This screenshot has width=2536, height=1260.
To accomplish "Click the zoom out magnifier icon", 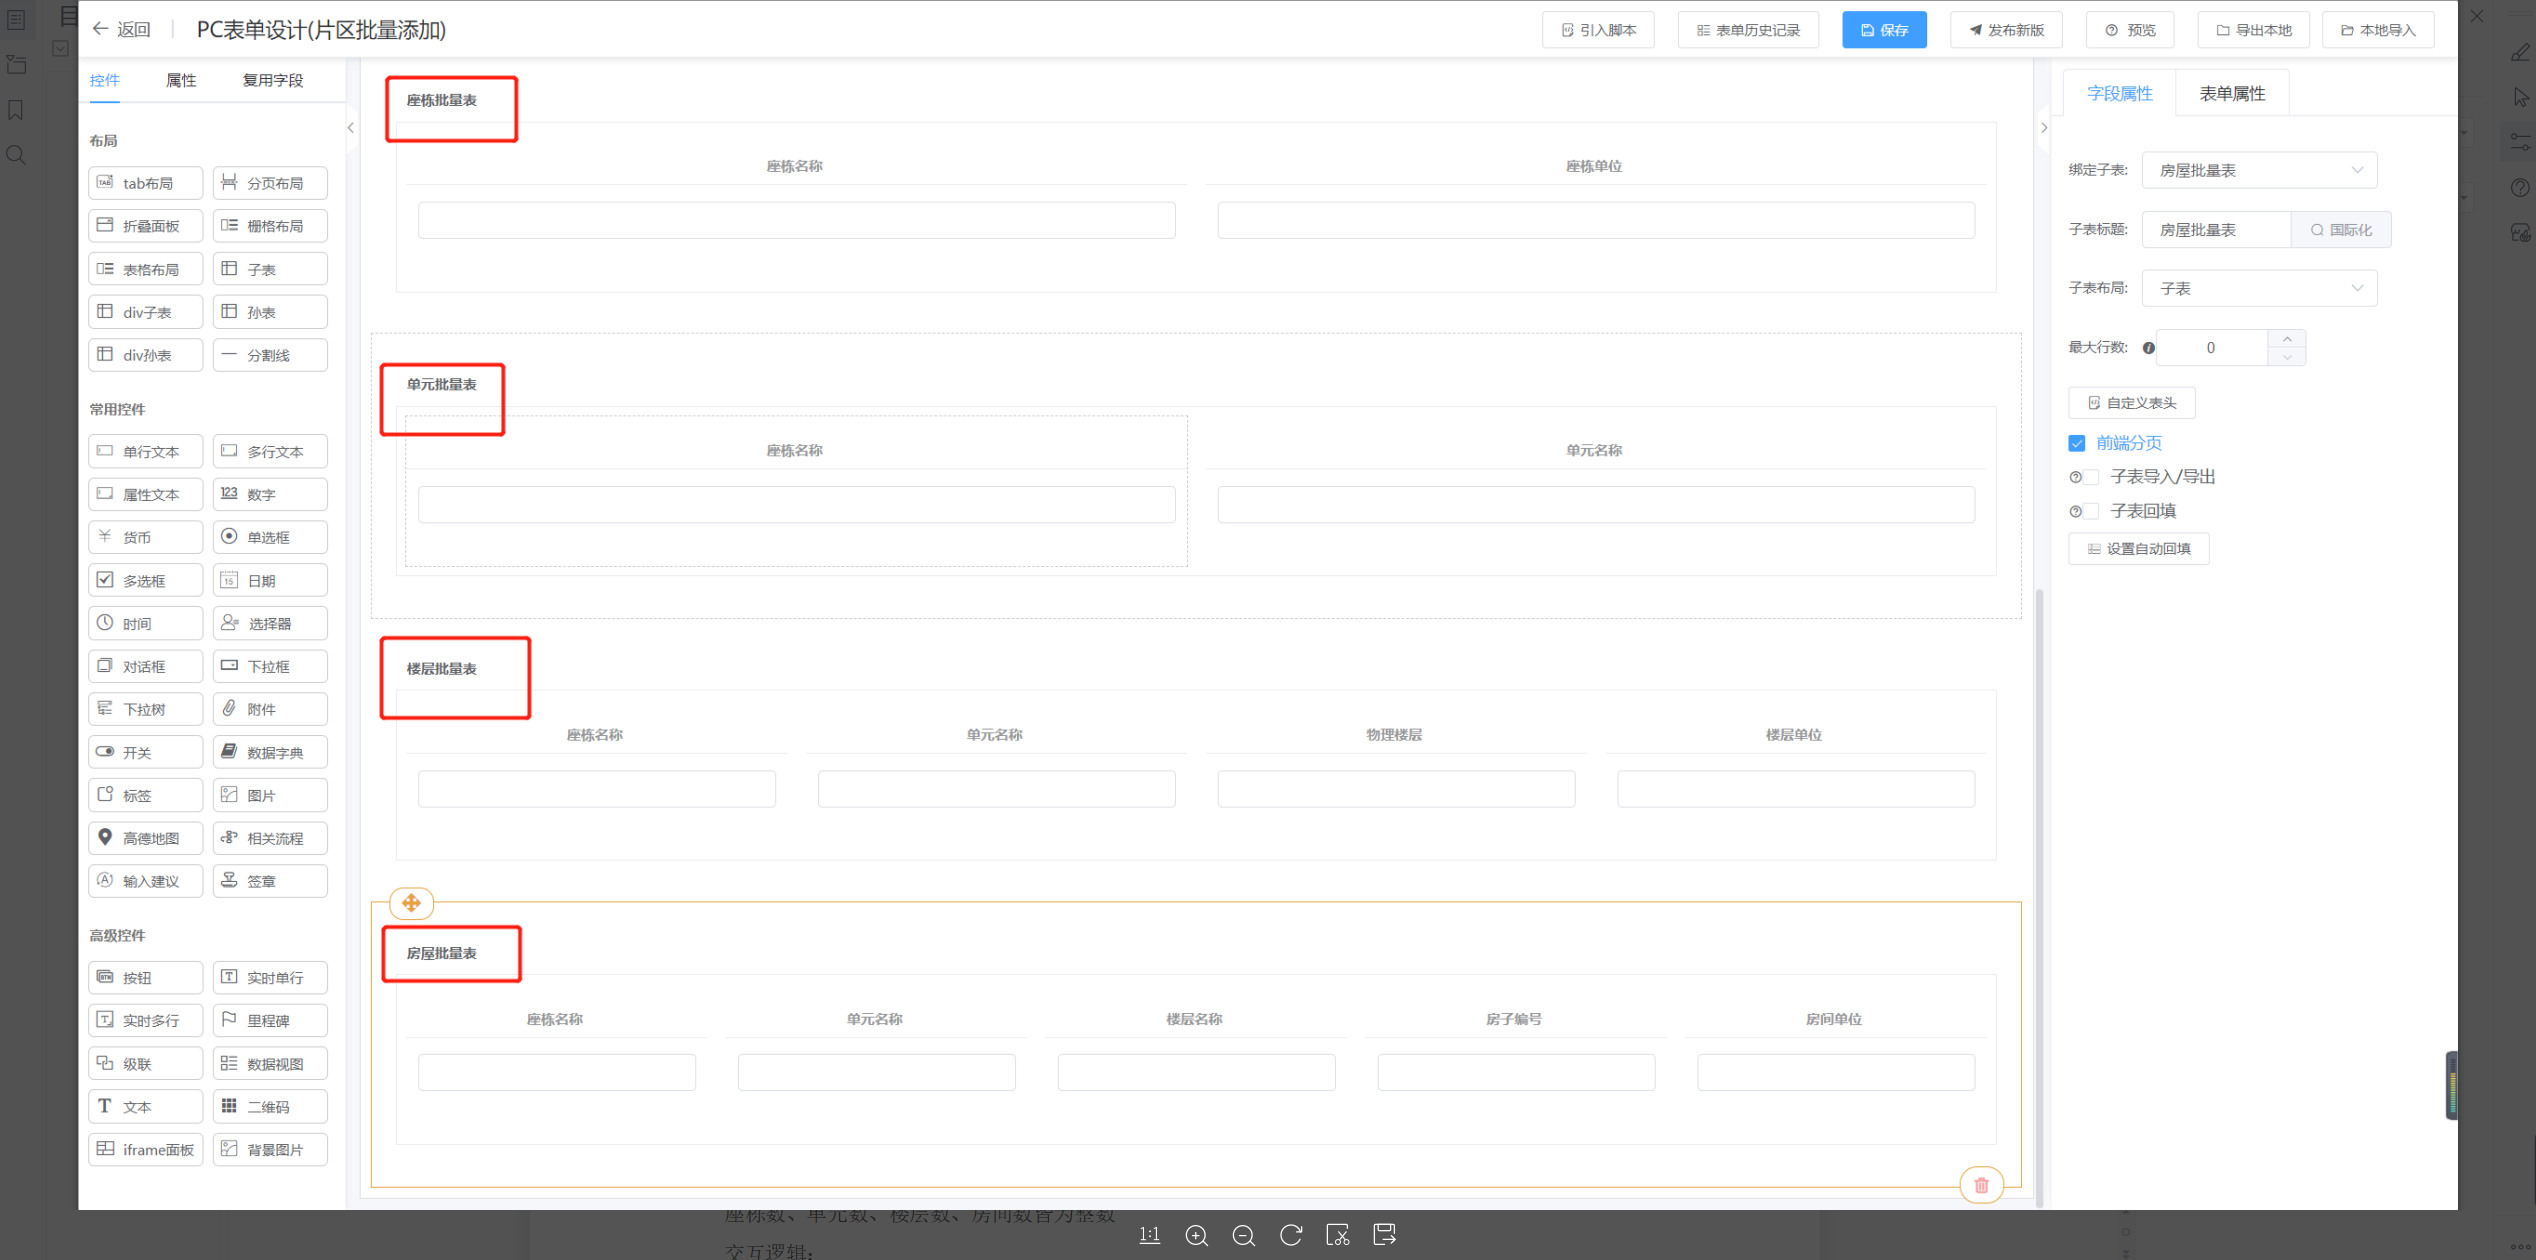I will (1243, 1235).
